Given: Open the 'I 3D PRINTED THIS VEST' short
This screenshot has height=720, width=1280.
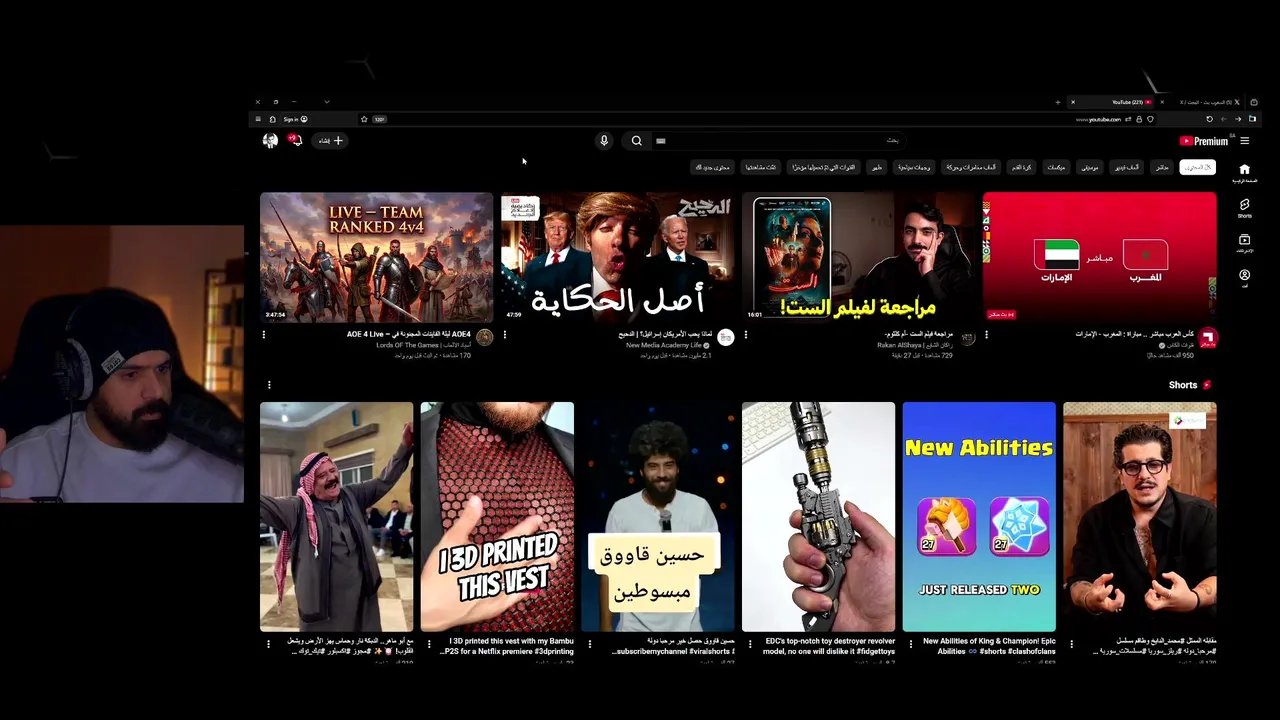Looking at the screenshot, I should click(497, 517).
